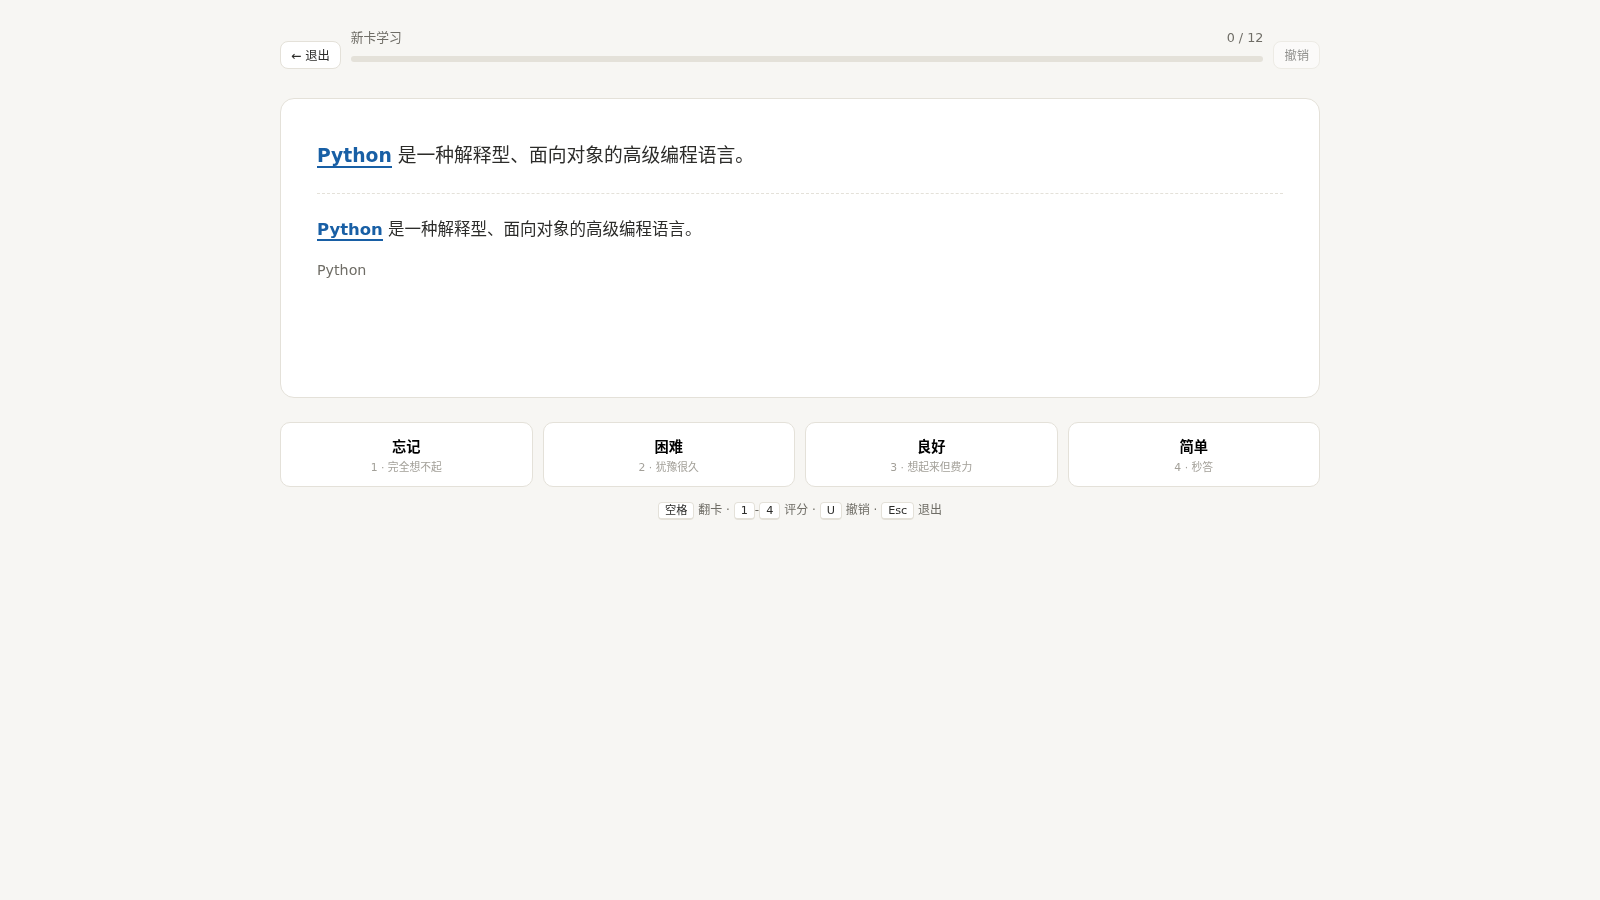Rate the card as 忘记
The image size is (1600, 900).
click(406, 455)
